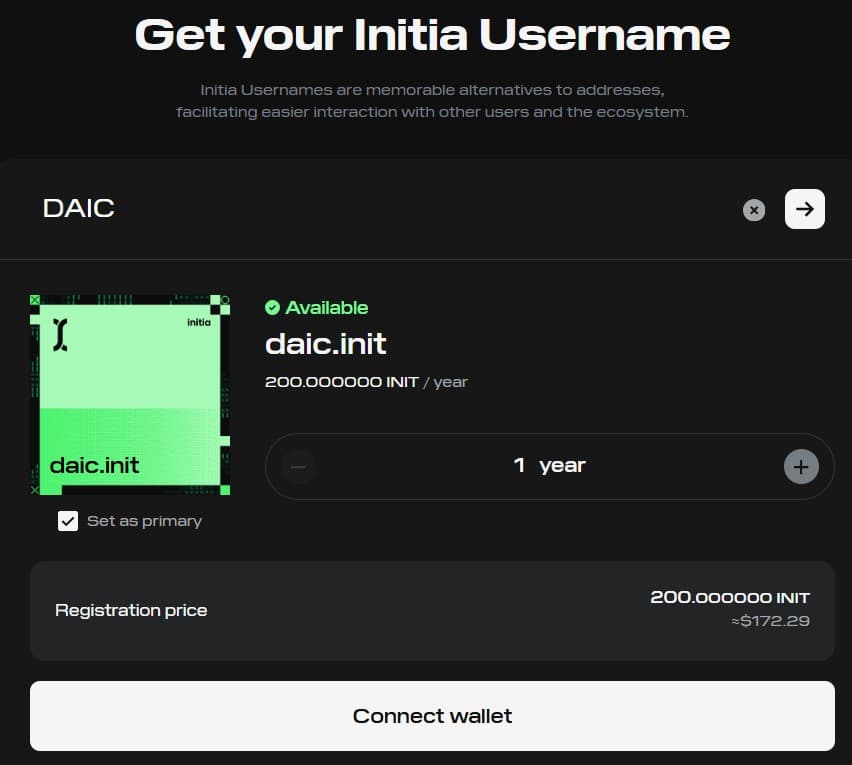Increase registration years with plus button
852x765 pixels.
tap(801, 466)
